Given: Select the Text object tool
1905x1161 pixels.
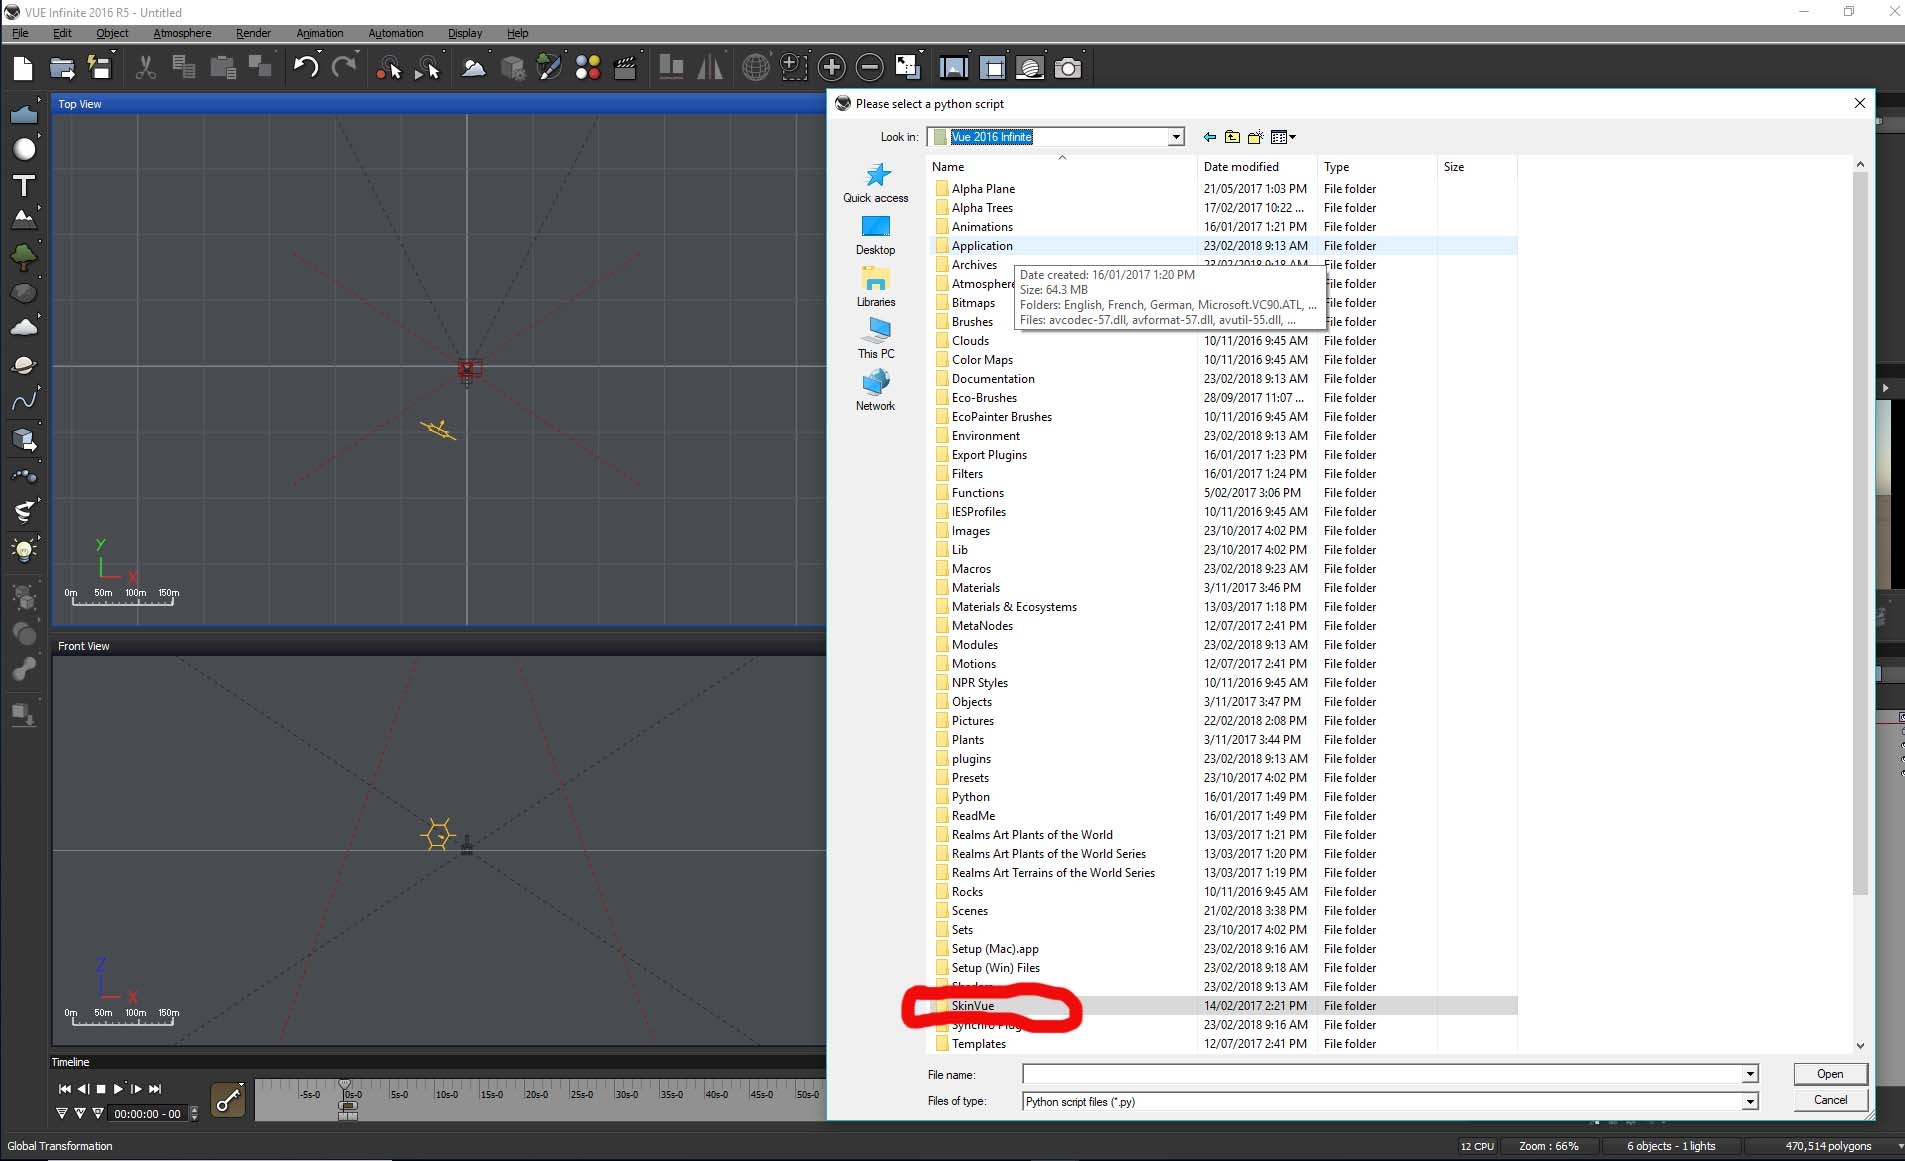Looking at the screenshot, I should (x=23, y=186).
